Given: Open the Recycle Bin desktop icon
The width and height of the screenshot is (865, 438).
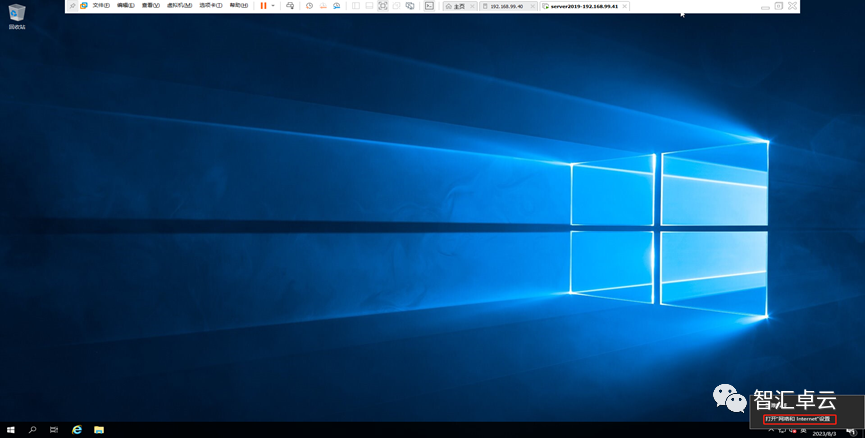Looking at the screenshot, I should point(17,17).
